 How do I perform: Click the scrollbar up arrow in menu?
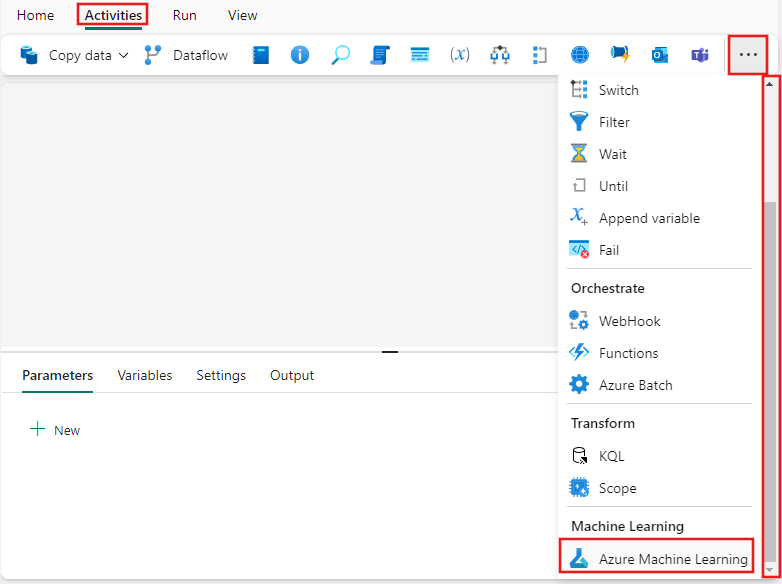coord(770,84)
